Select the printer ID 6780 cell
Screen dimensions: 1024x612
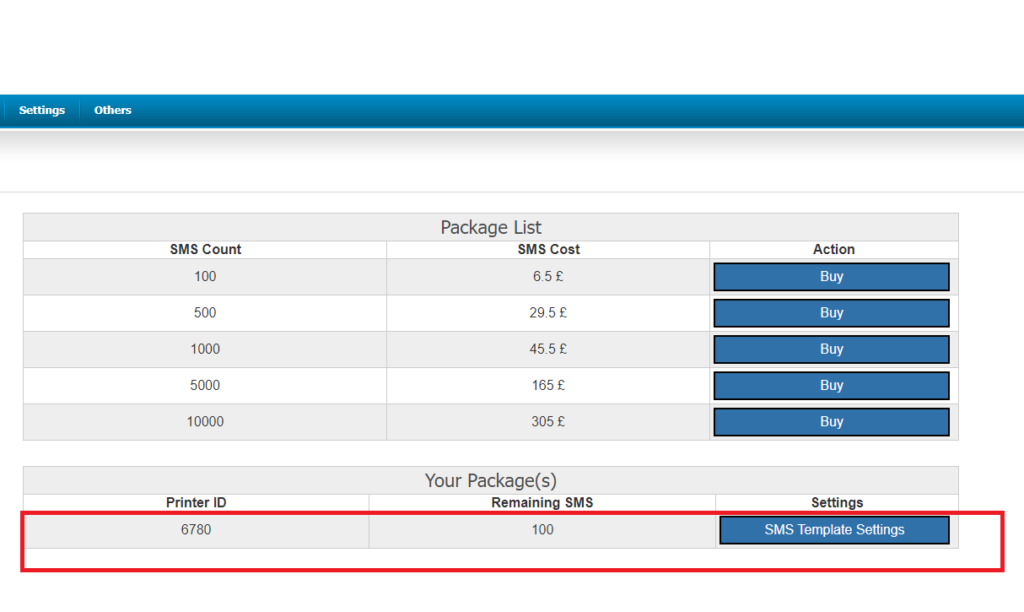[x=196, y=530]
